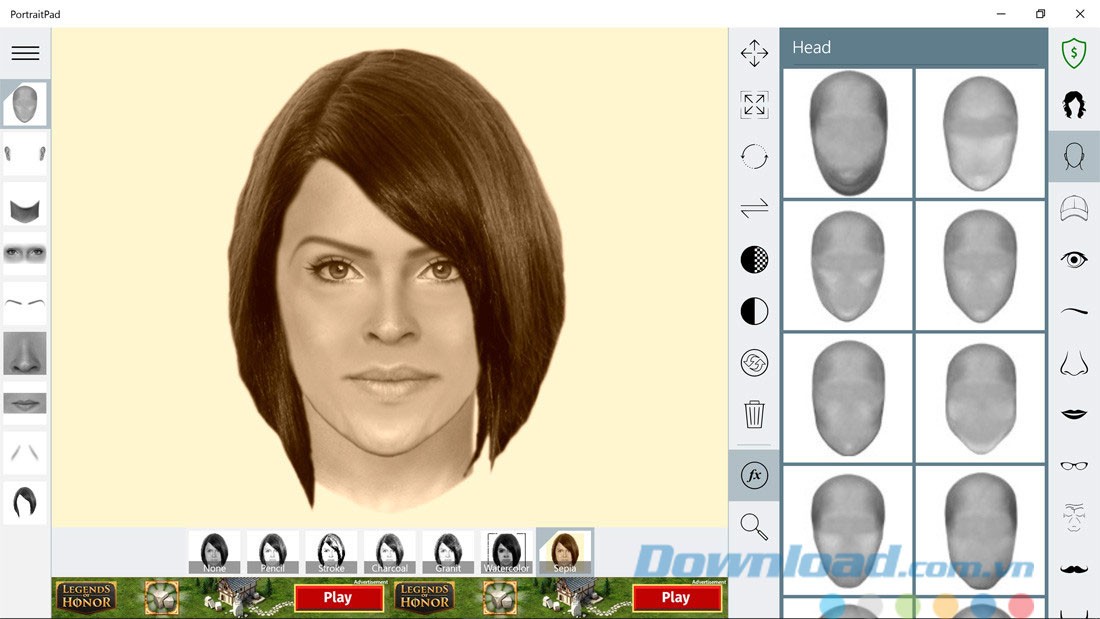
Task: Select the Watercolor effect thumbnail
Action: click(507, 552)
